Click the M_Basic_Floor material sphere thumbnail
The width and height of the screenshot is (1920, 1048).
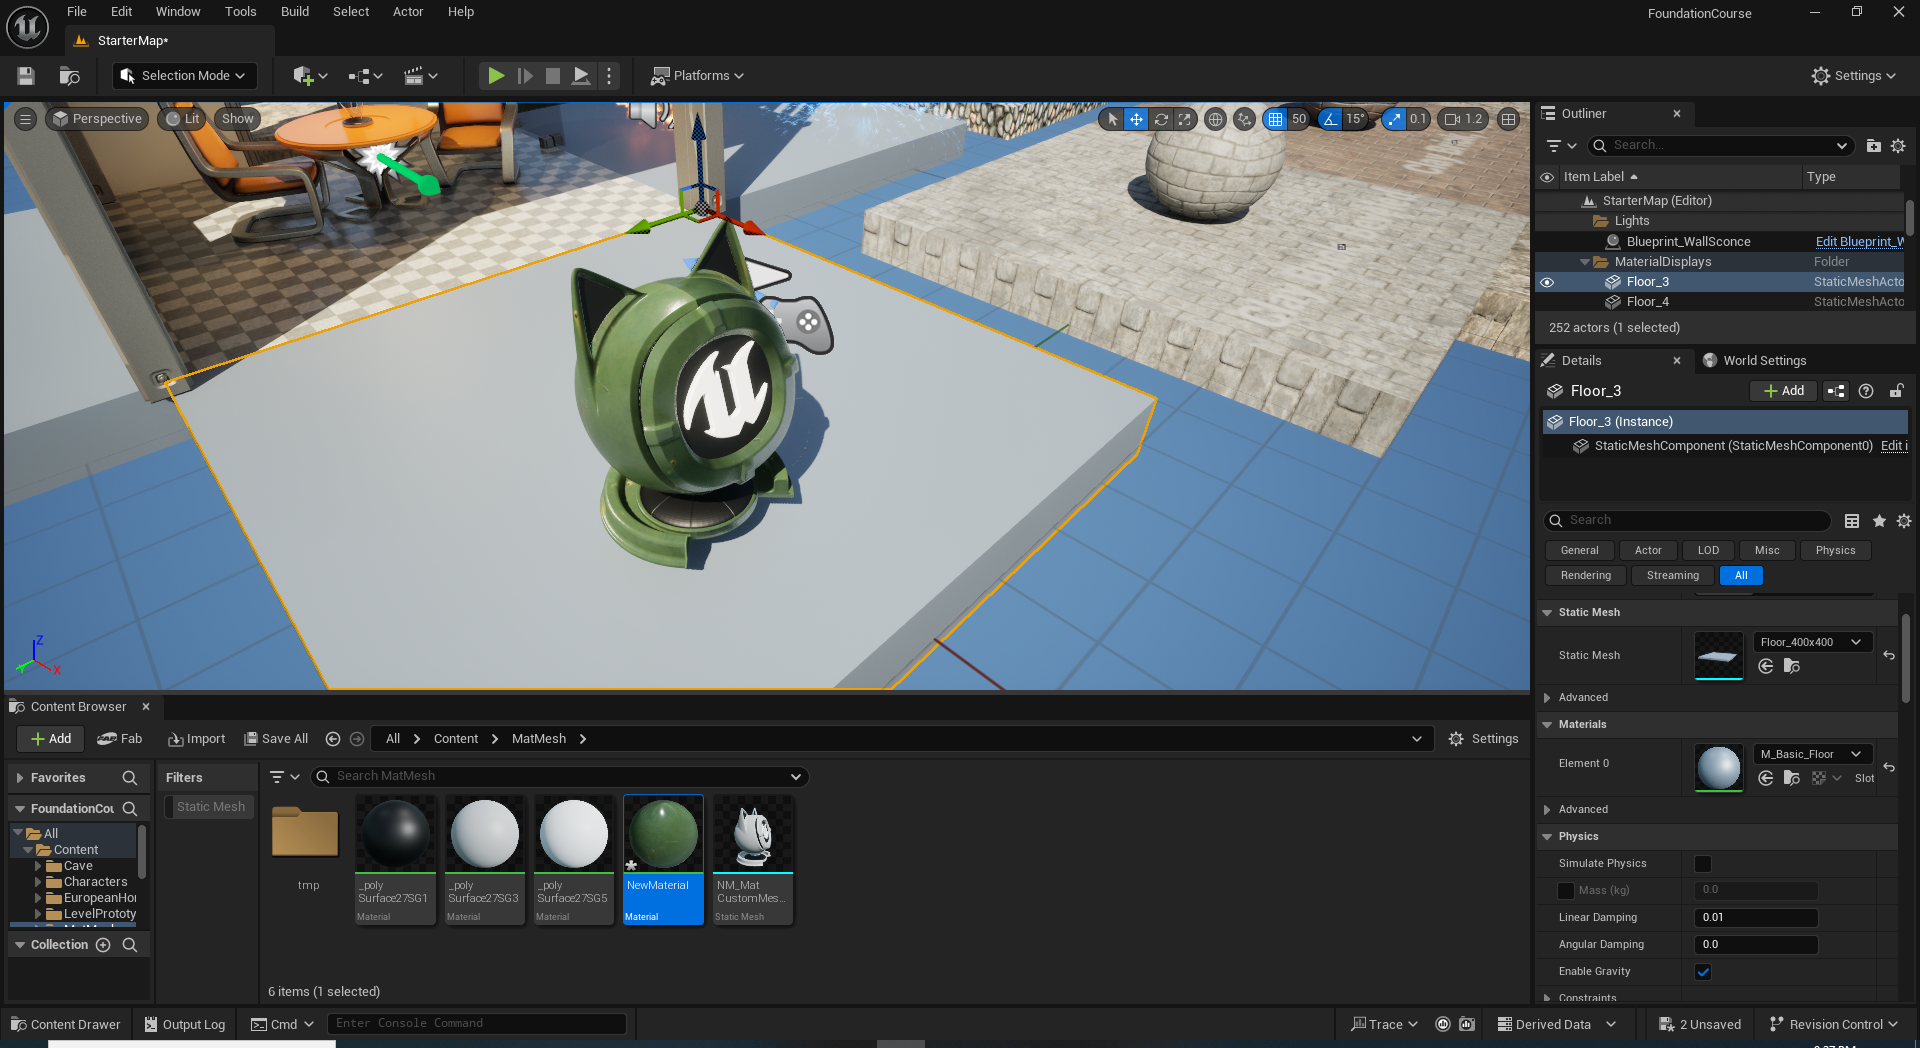tap(1719, 768)
